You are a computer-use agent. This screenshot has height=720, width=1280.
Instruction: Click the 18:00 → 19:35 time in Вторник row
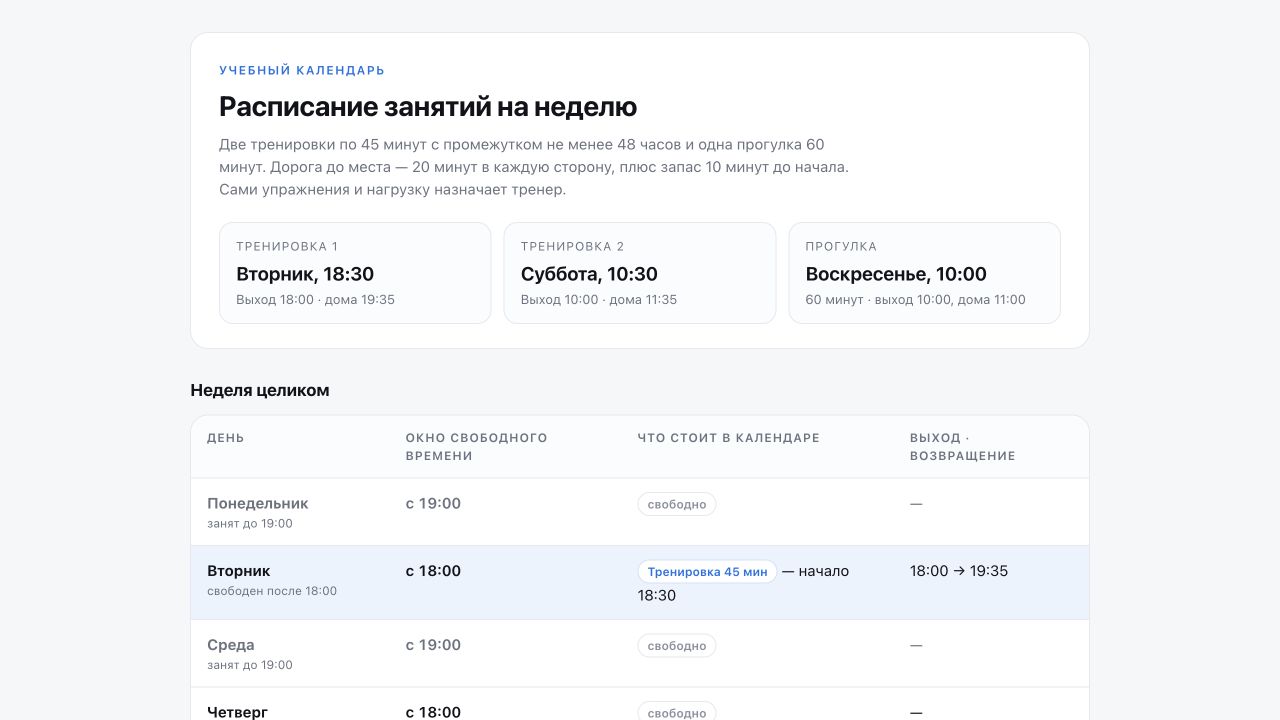point(959,571)
